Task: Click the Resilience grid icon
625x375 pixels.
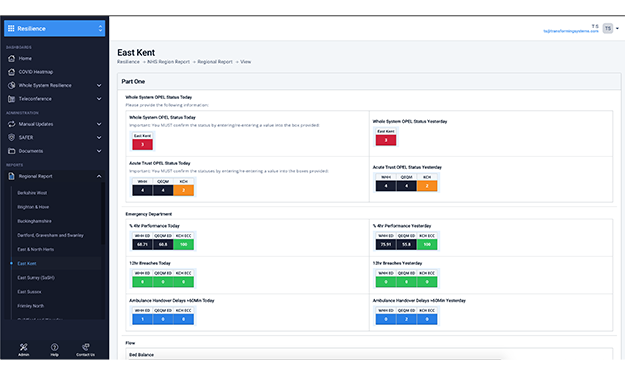Action: (11, 28)
